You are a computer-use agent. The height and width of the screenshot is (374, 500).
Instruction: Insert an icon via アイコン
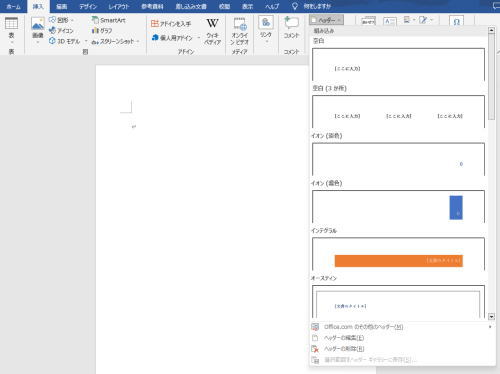coord(61,31)
